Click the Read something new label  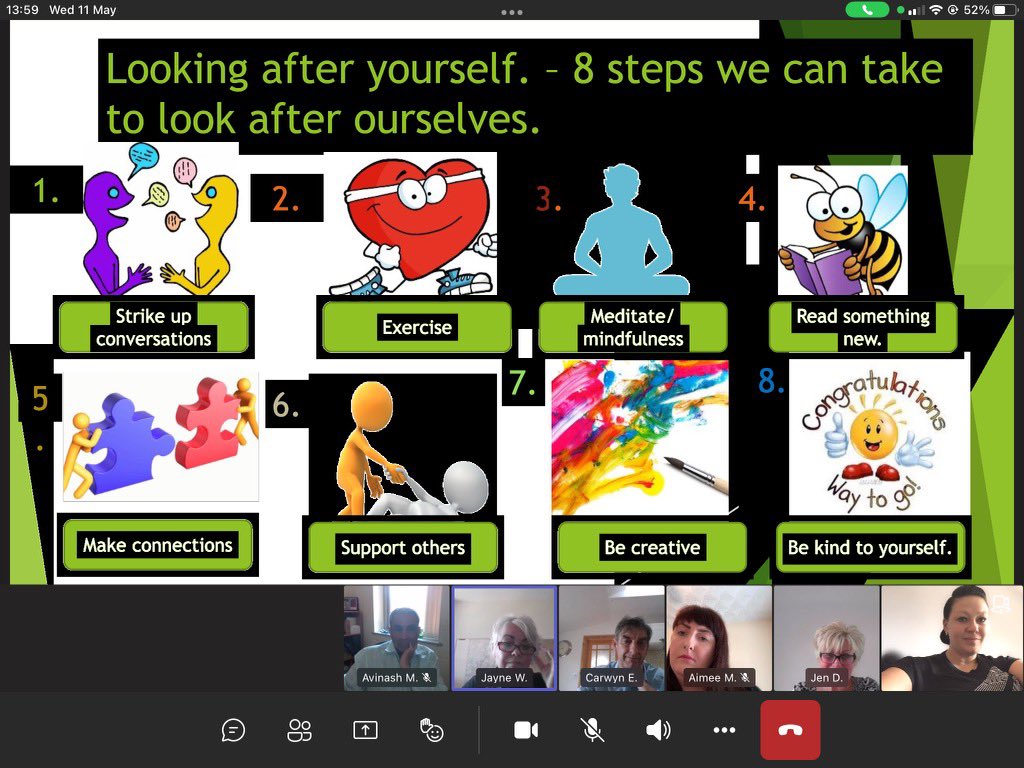tap(863, 327)
